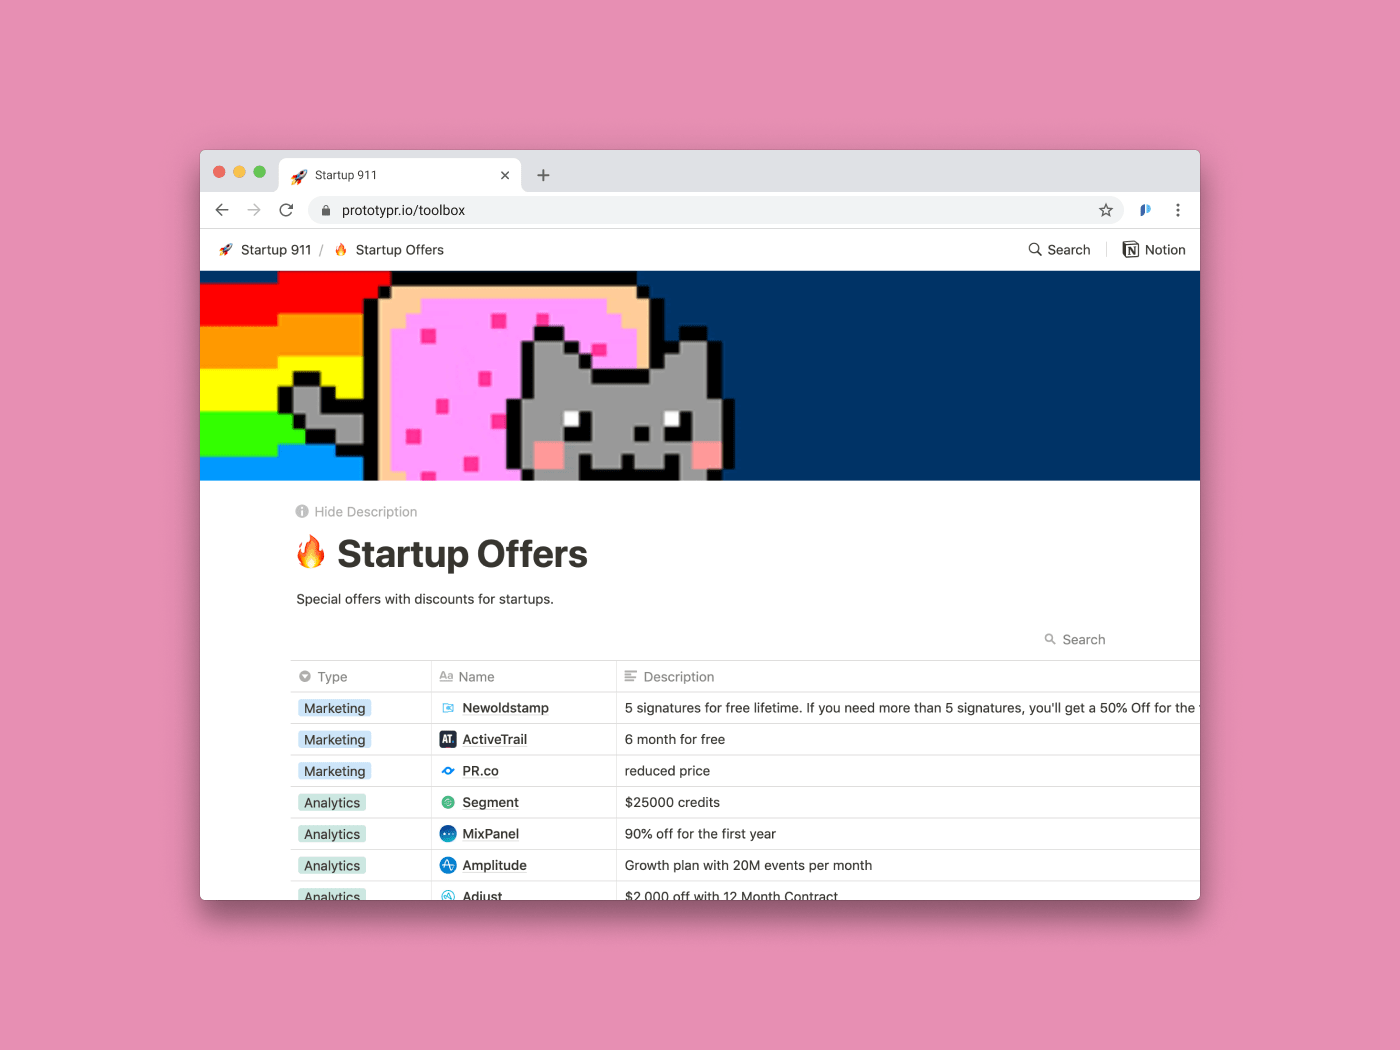Click Analytics tag in Amplitude row

click(x=332, y=866)
